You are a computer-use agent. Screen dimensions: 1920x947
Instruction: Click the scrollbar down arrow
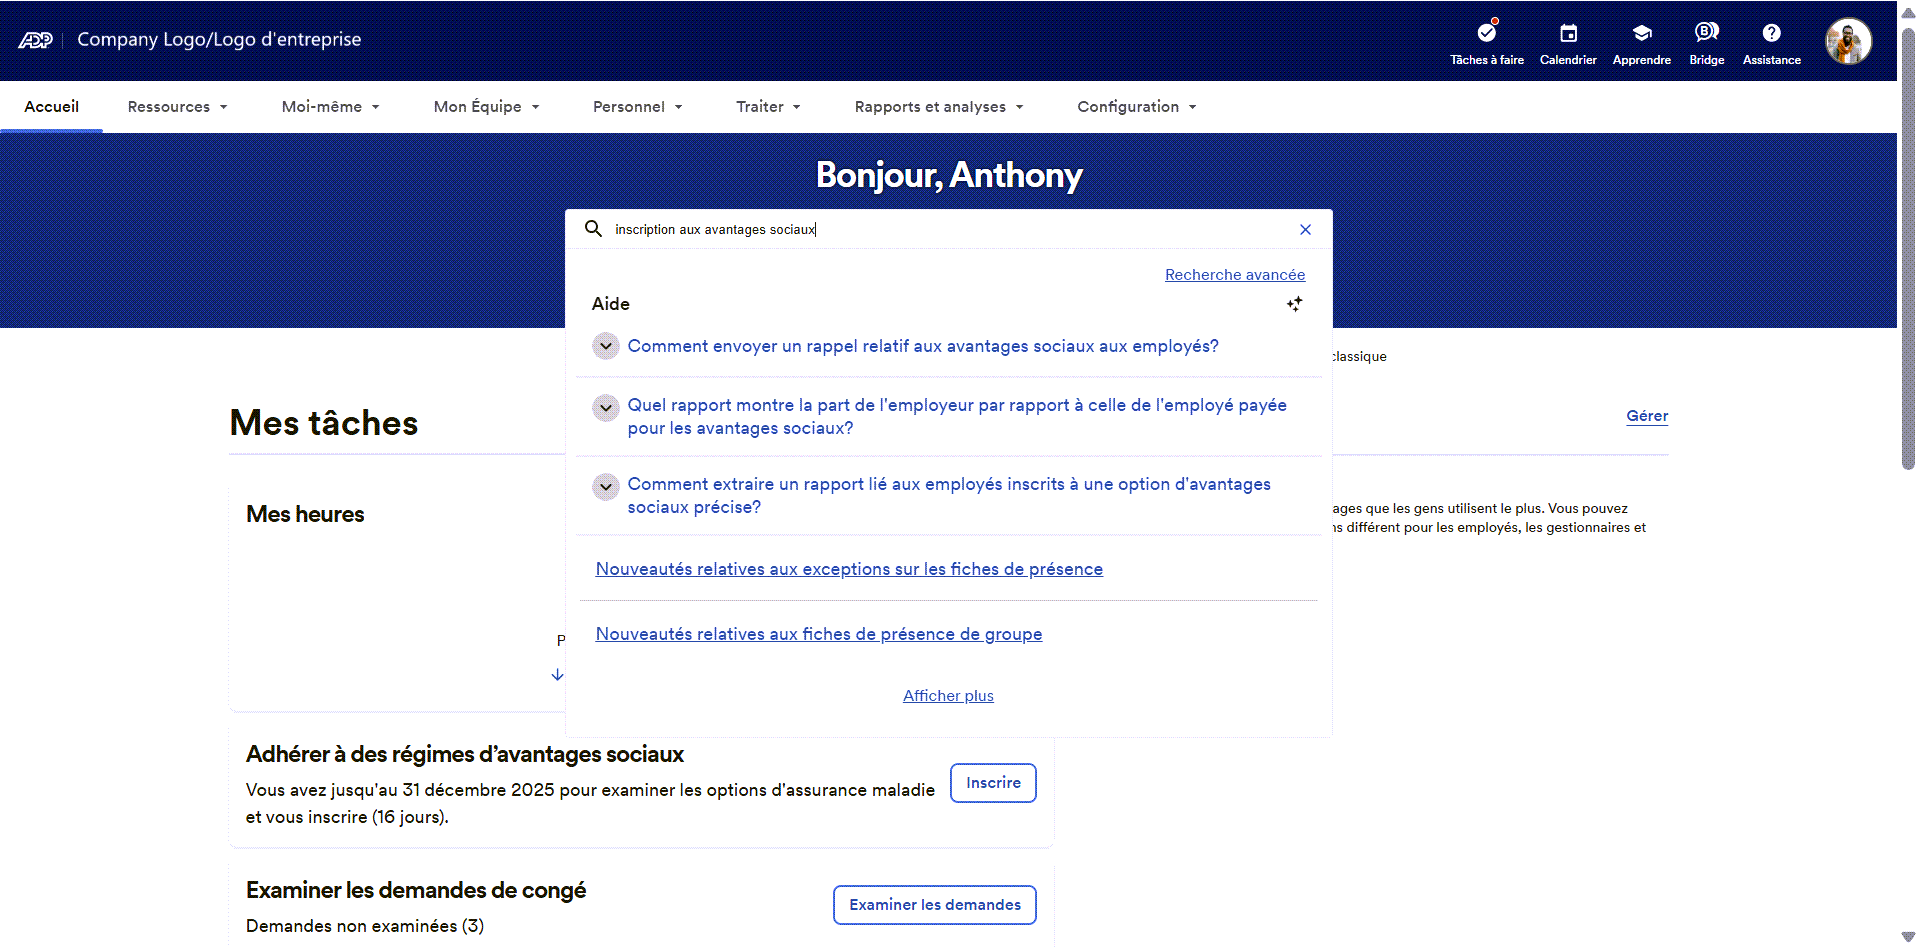point(1908,936)
